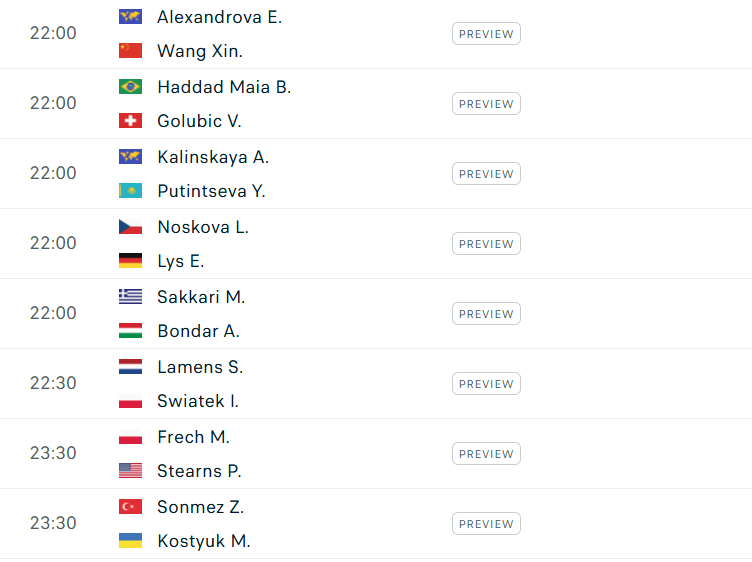Click the Brazil flag beside Haddad Maia
Screen dimensions: 752x562
(x=130, y=87)
